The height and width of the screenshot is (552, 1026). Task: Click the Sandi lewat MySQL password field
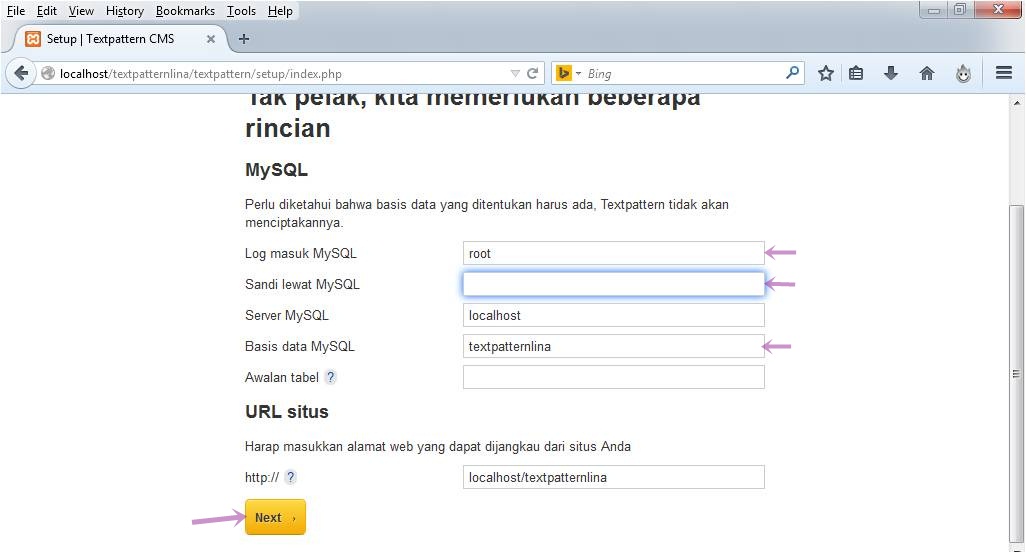tap(613, 284)
